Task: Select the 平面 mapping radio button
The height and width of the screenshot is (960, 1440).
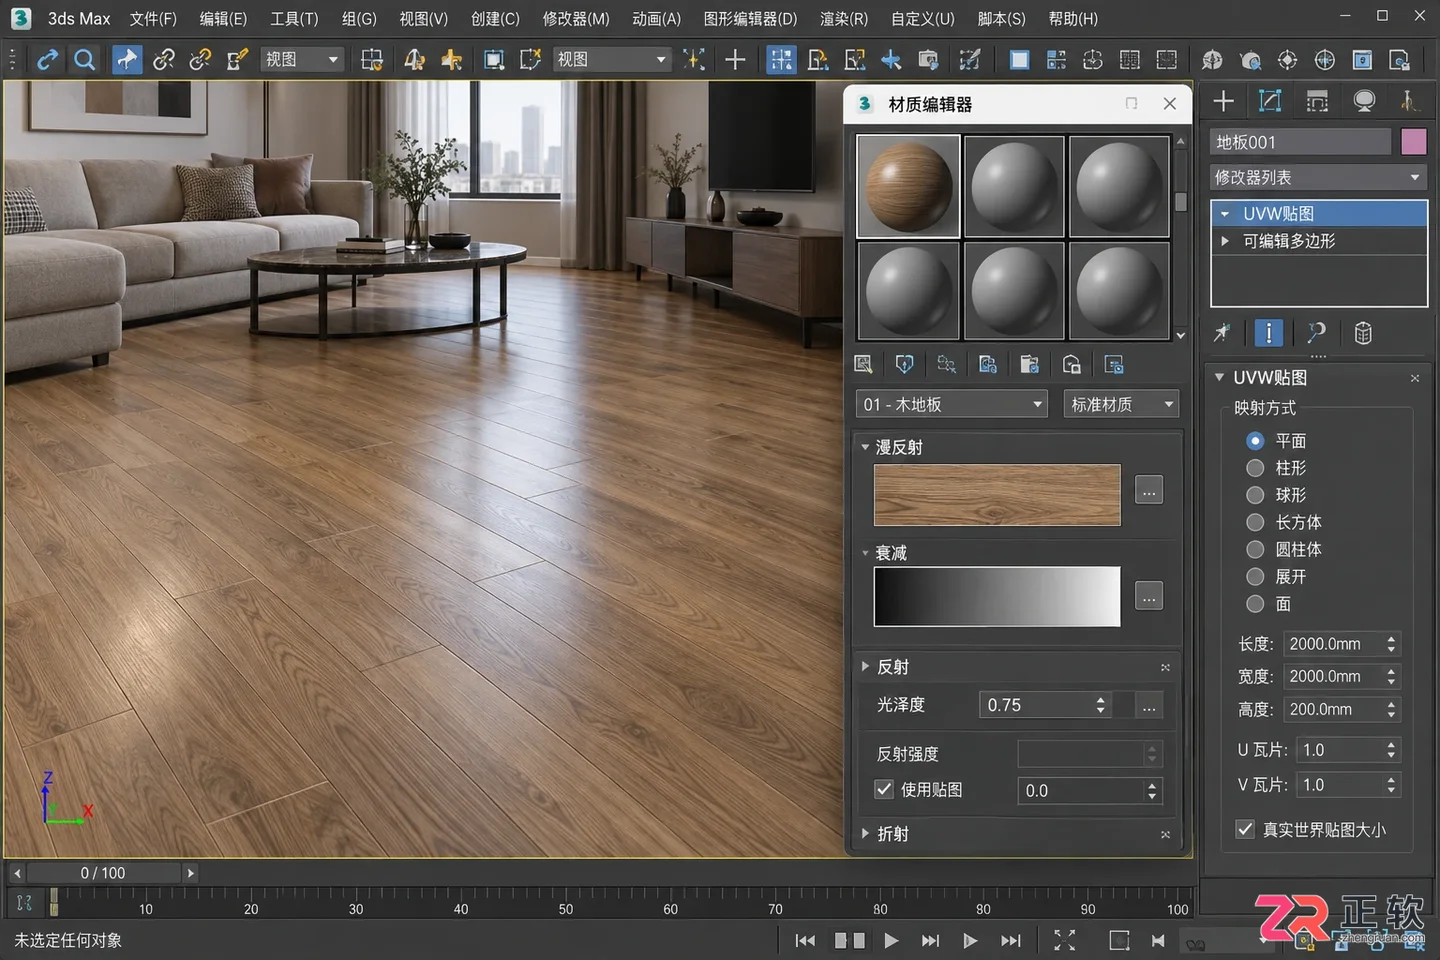Action: (1255, 441)
